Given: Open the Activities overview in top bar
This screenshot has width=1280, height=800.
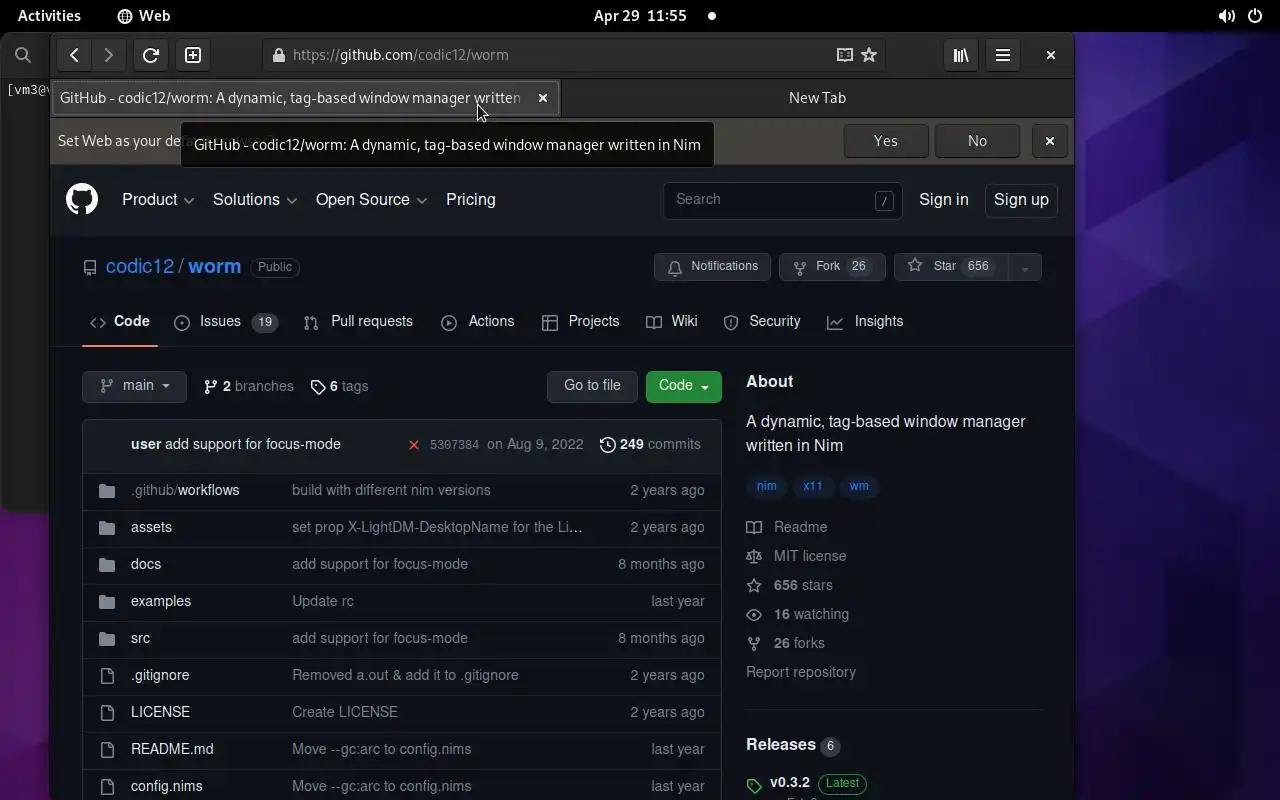Looking at the screenshot, I should 49,16.
